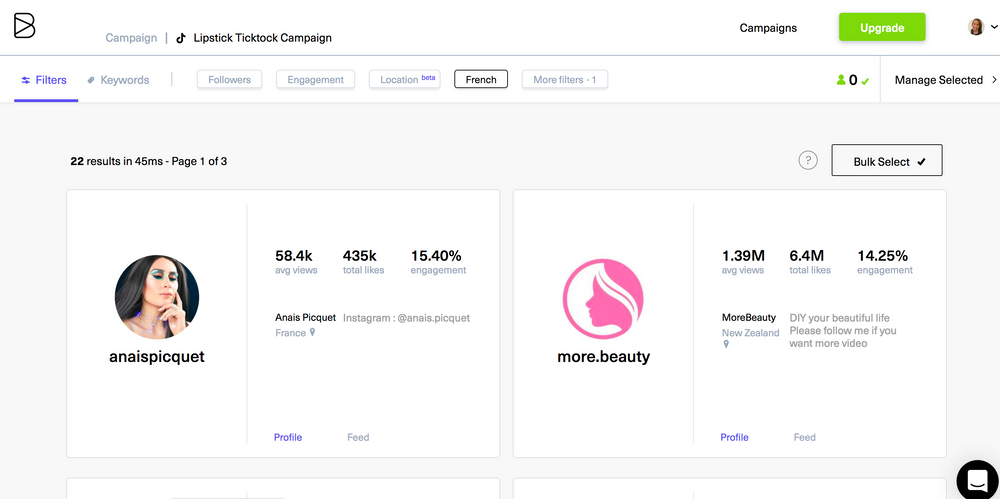The height and width of the screenshot is (499, 1000).
Task: Click 15.40% engagement value
Action: pos(436,256)
